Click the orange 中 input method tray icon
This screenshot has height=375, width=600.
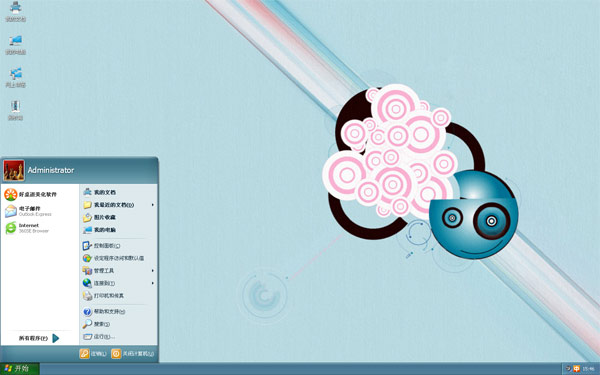[x=576, y=369]
